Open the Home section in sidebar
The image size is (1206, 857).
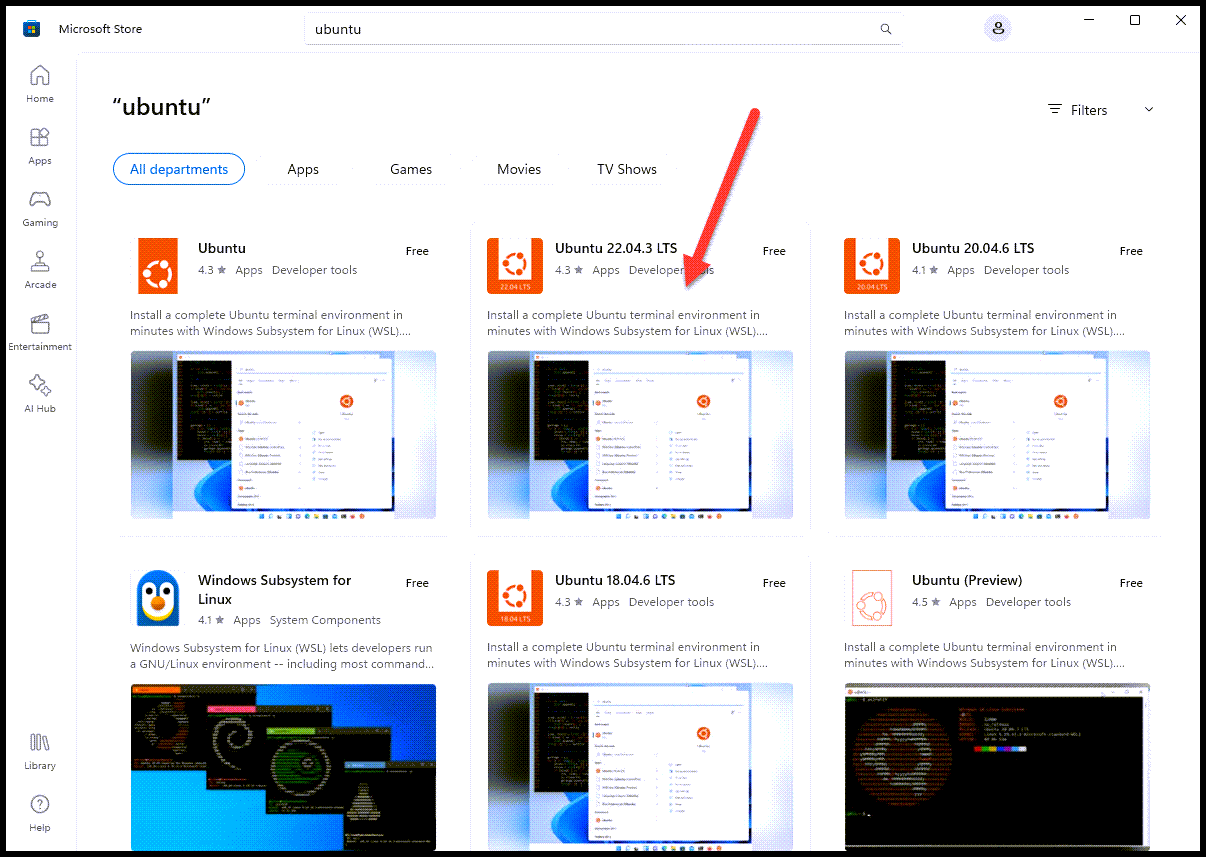(40, 84)
